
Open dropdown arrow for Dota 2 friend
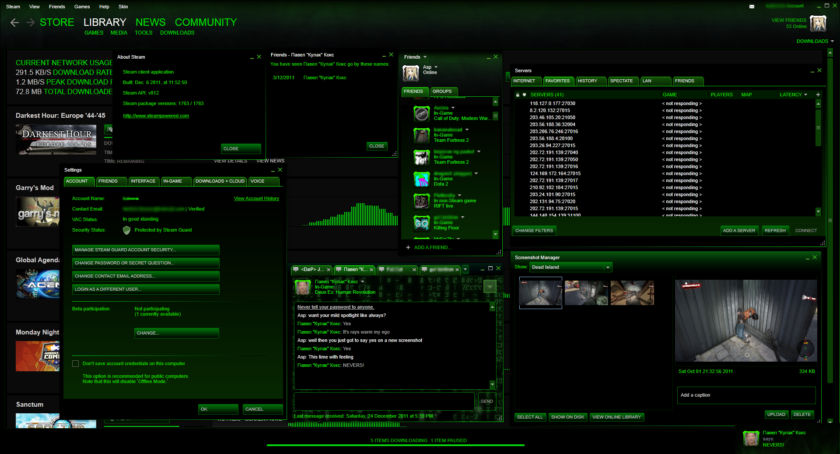[x=476, y=174]
